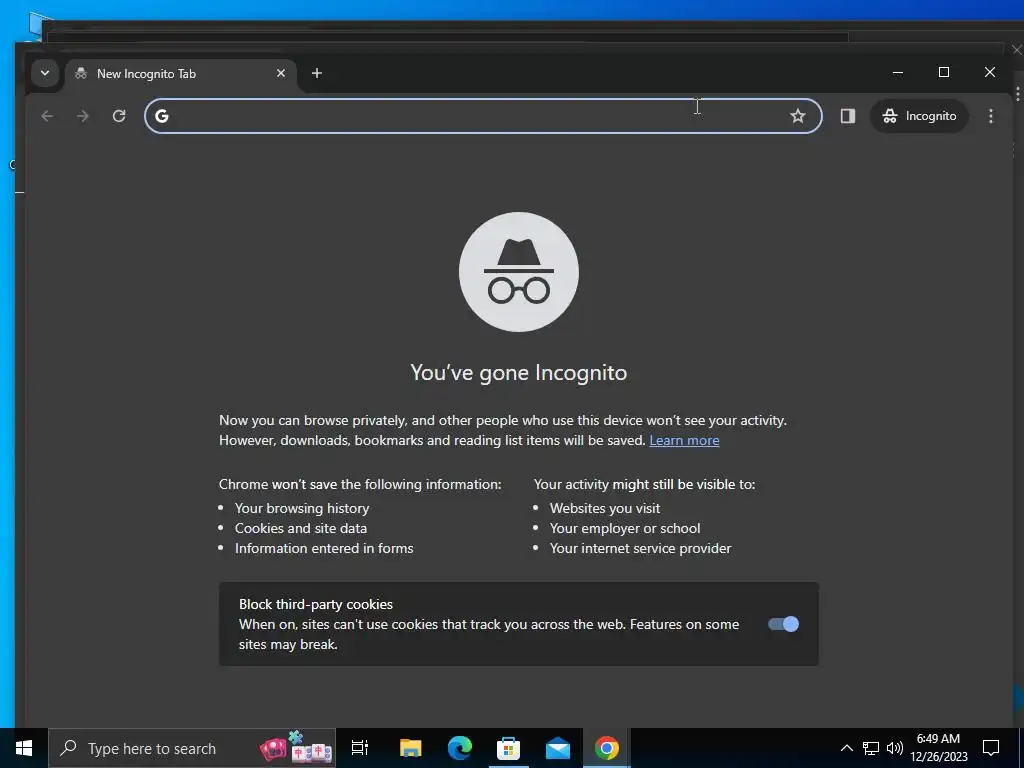Close the New Incognito Tab
The image size is (1024, 768).
[281, 73]
